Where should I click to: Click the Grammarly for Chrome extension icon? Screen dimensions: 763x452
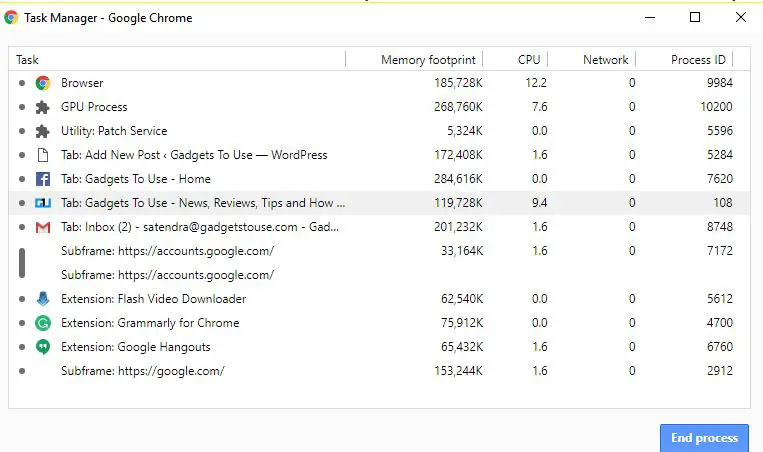43,323
